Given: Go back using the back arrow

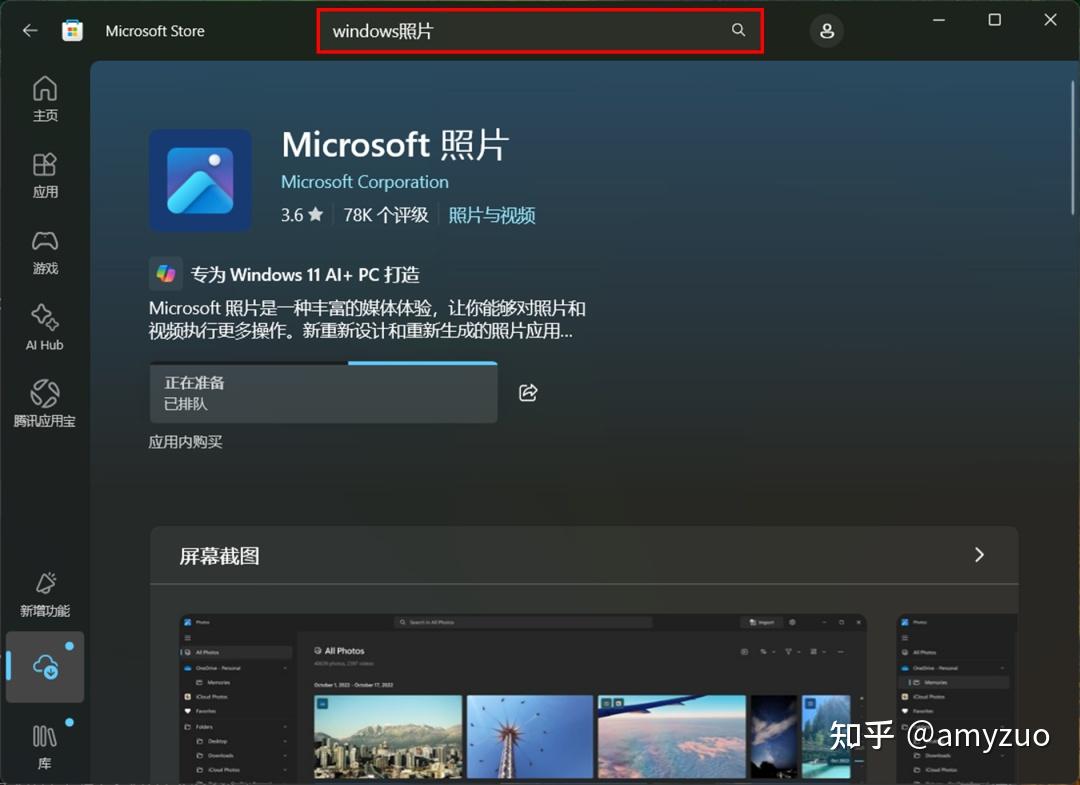Looking at the screenshot, I should [29, 30].
